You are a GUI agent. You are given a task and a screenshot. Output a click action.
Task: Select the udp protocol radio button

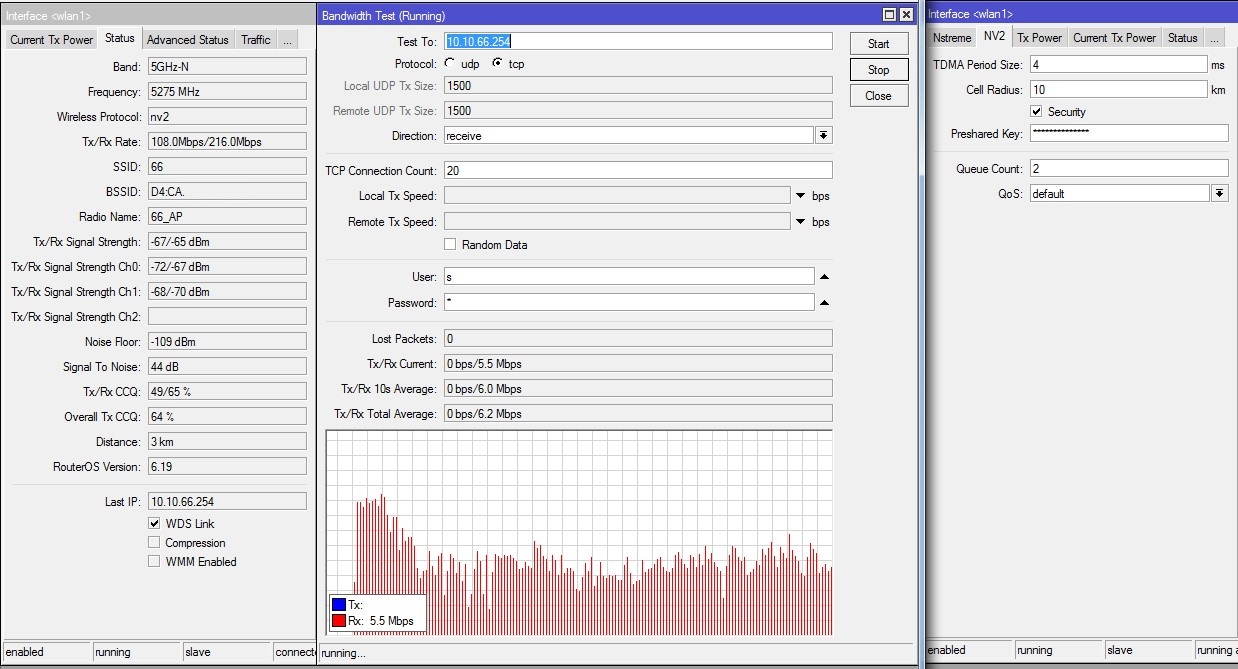click(x=450, y=64)
